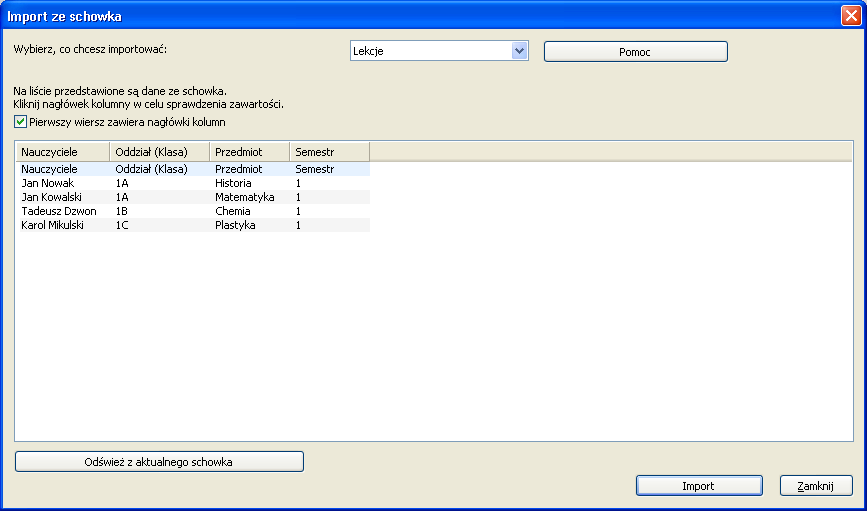Click the Nauczyciele column header
The image size is (867, 511).
[x=62, y=151]
